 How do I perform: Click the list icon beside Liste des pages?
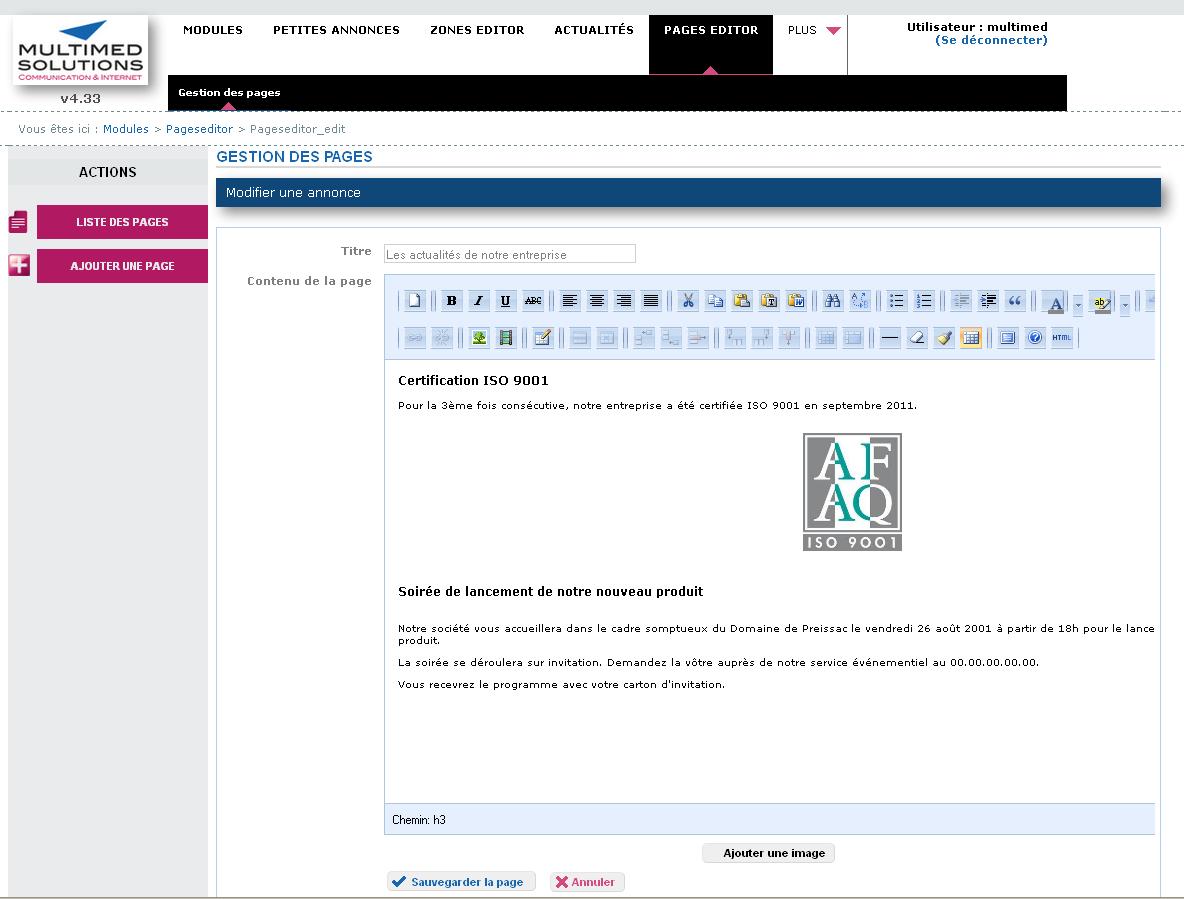point(18,222)
